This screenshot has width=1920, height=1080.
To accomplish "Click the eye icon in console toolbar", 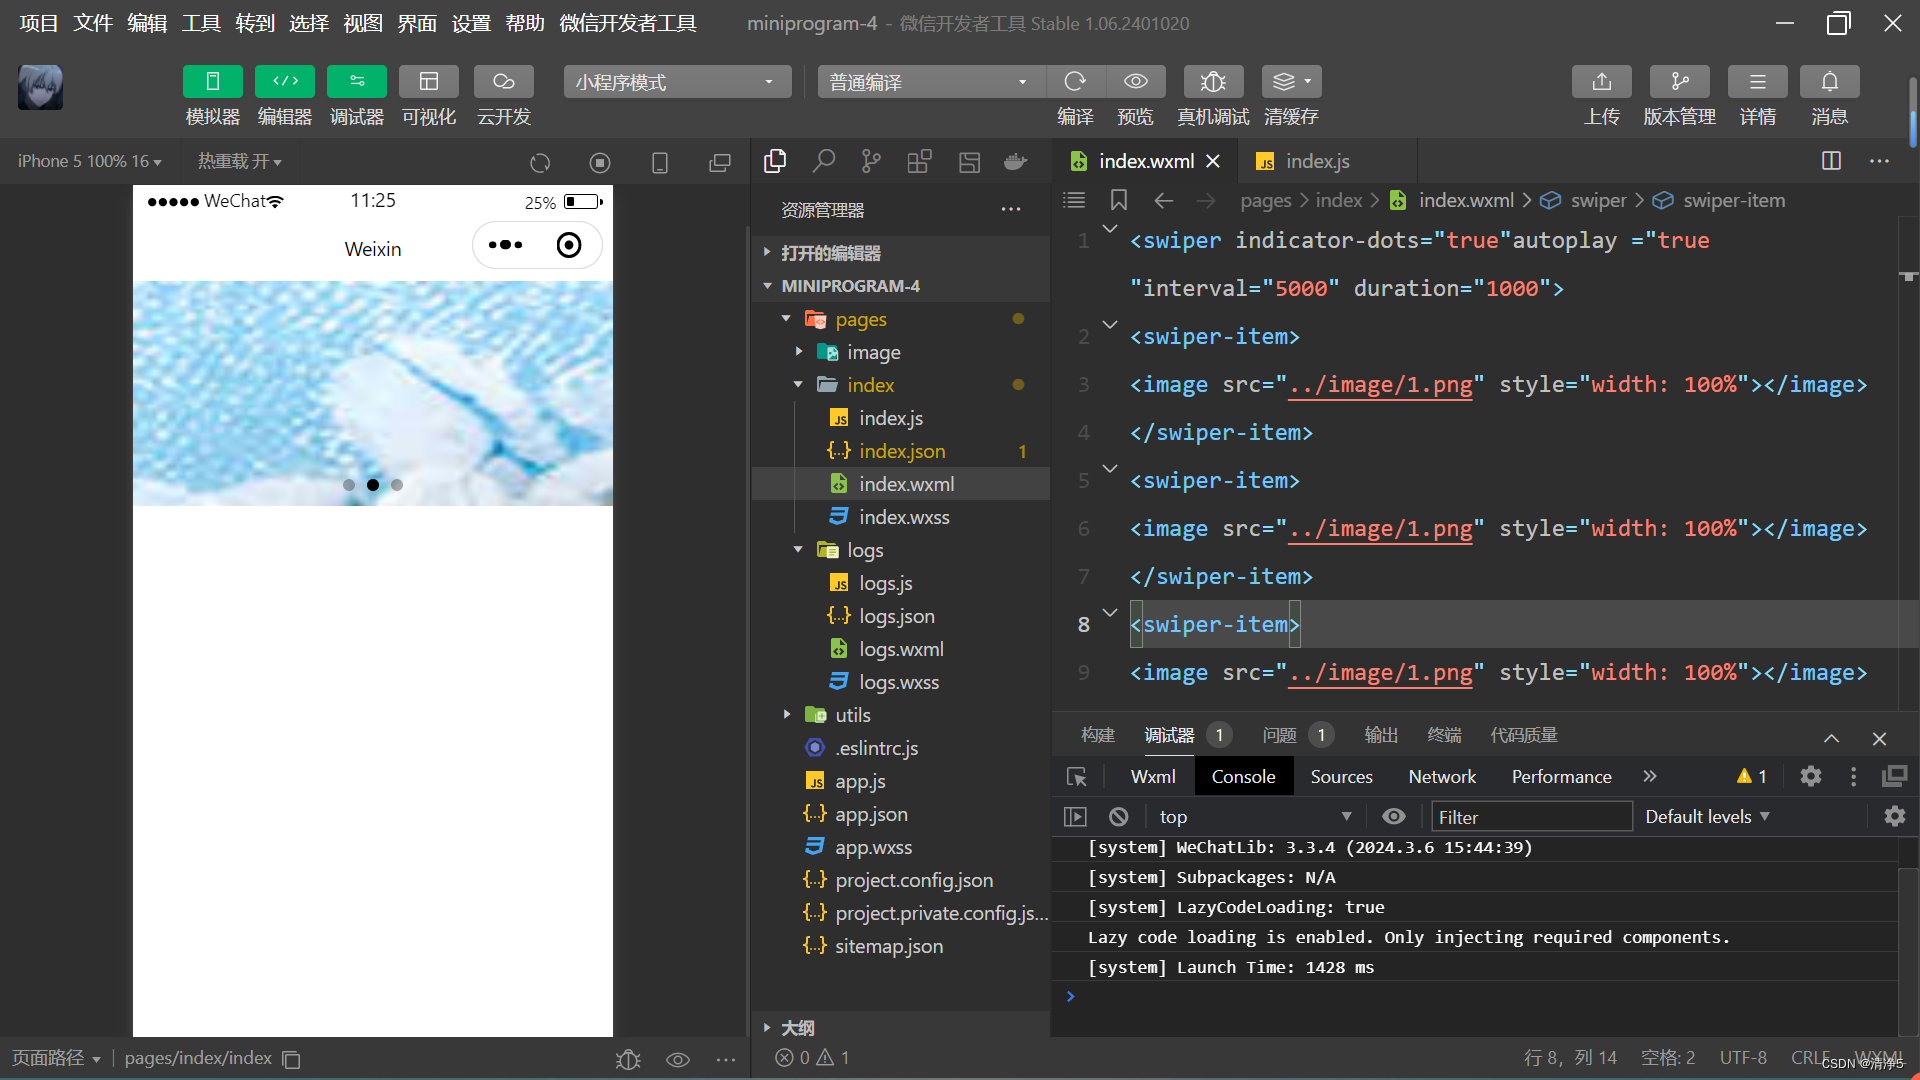I will [1393, 817].
